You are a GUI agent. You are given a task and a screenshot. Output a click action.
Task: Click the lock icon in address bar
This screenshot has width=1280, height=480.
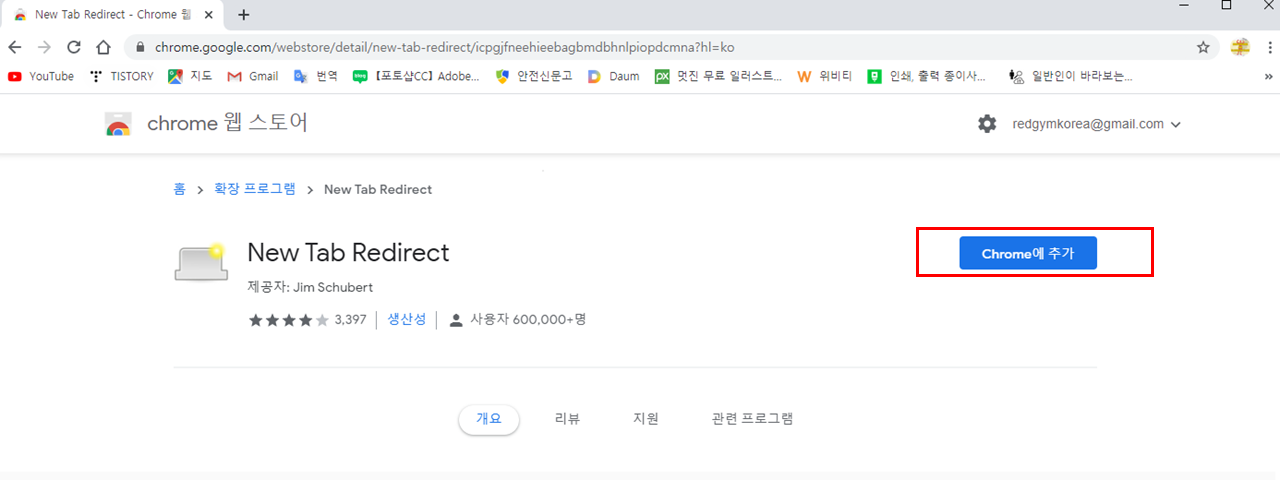(140, 47)
